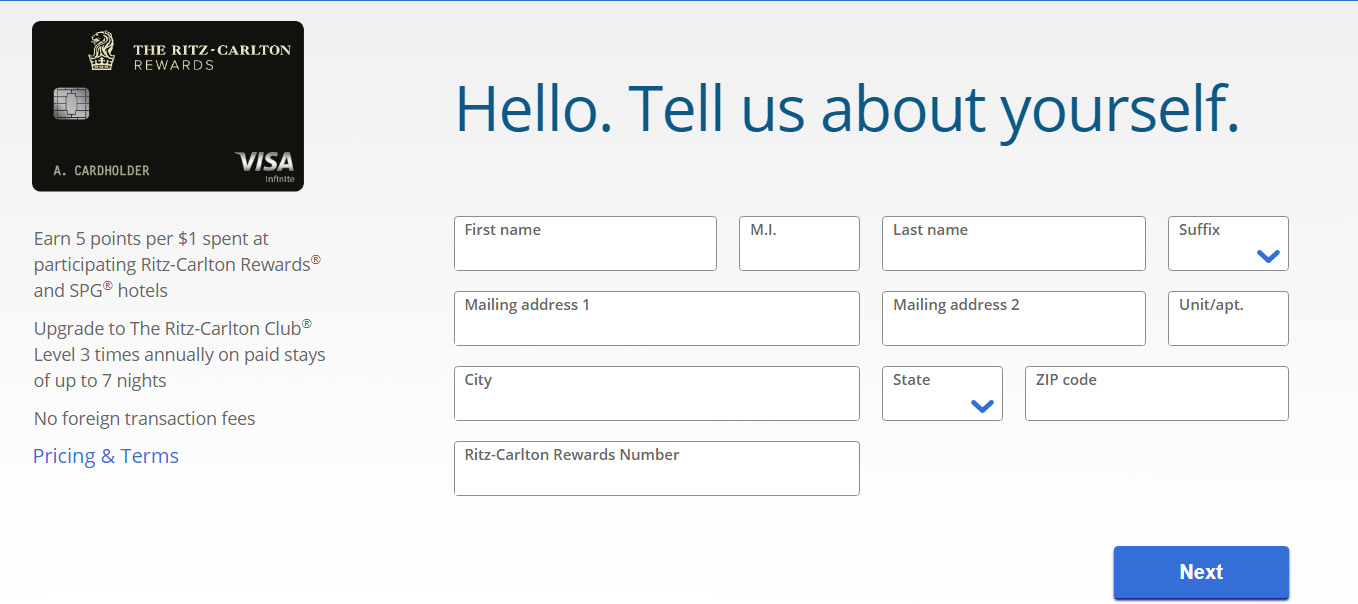The image size is (1358, 604).
Task: Click the Next button
Action: (x=1201, y=572)
